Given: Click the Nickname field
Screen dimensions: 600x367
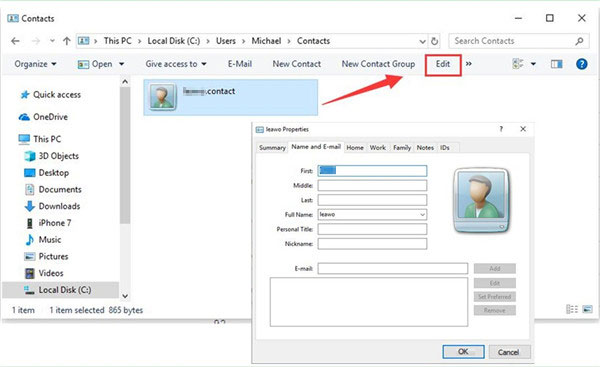Looking at the screenshot, I should coord(372,244).
